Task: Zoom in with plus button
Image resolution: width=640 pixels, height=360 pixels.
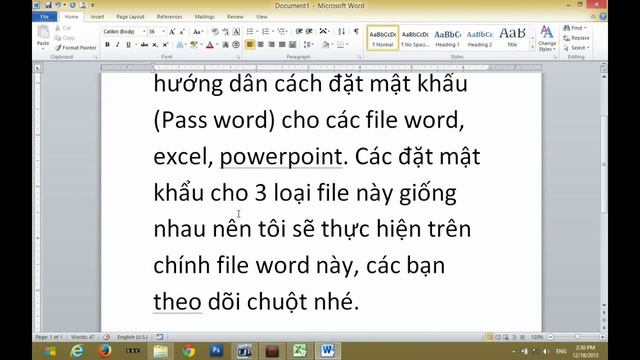Action: (x=602, y=337)
